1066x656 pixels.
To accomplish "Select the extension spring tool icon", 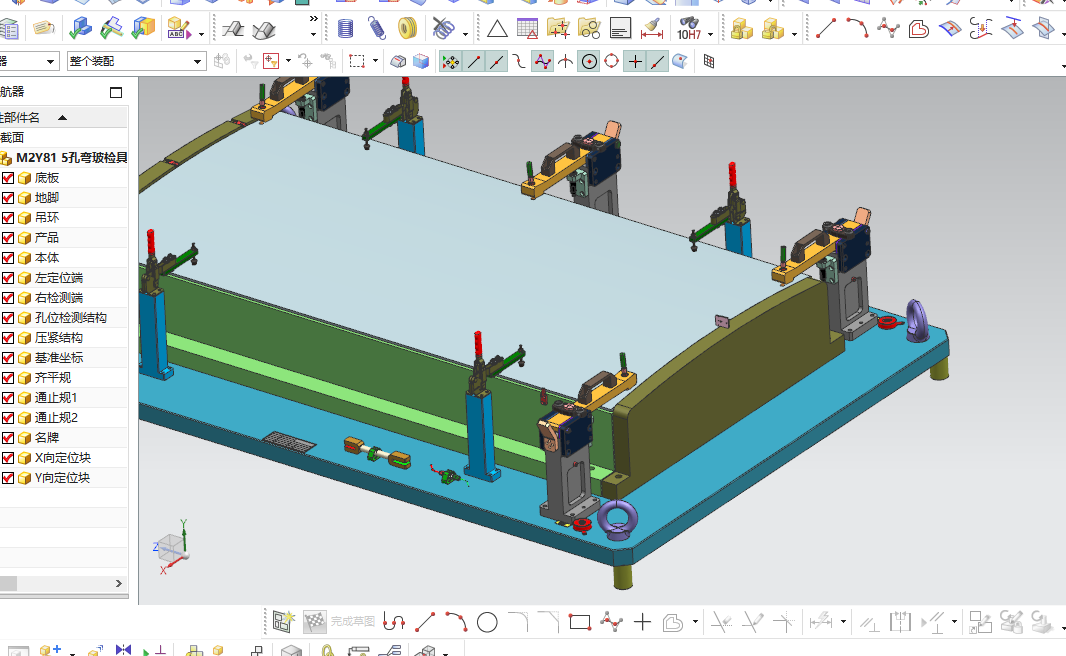I will point(377,29).
